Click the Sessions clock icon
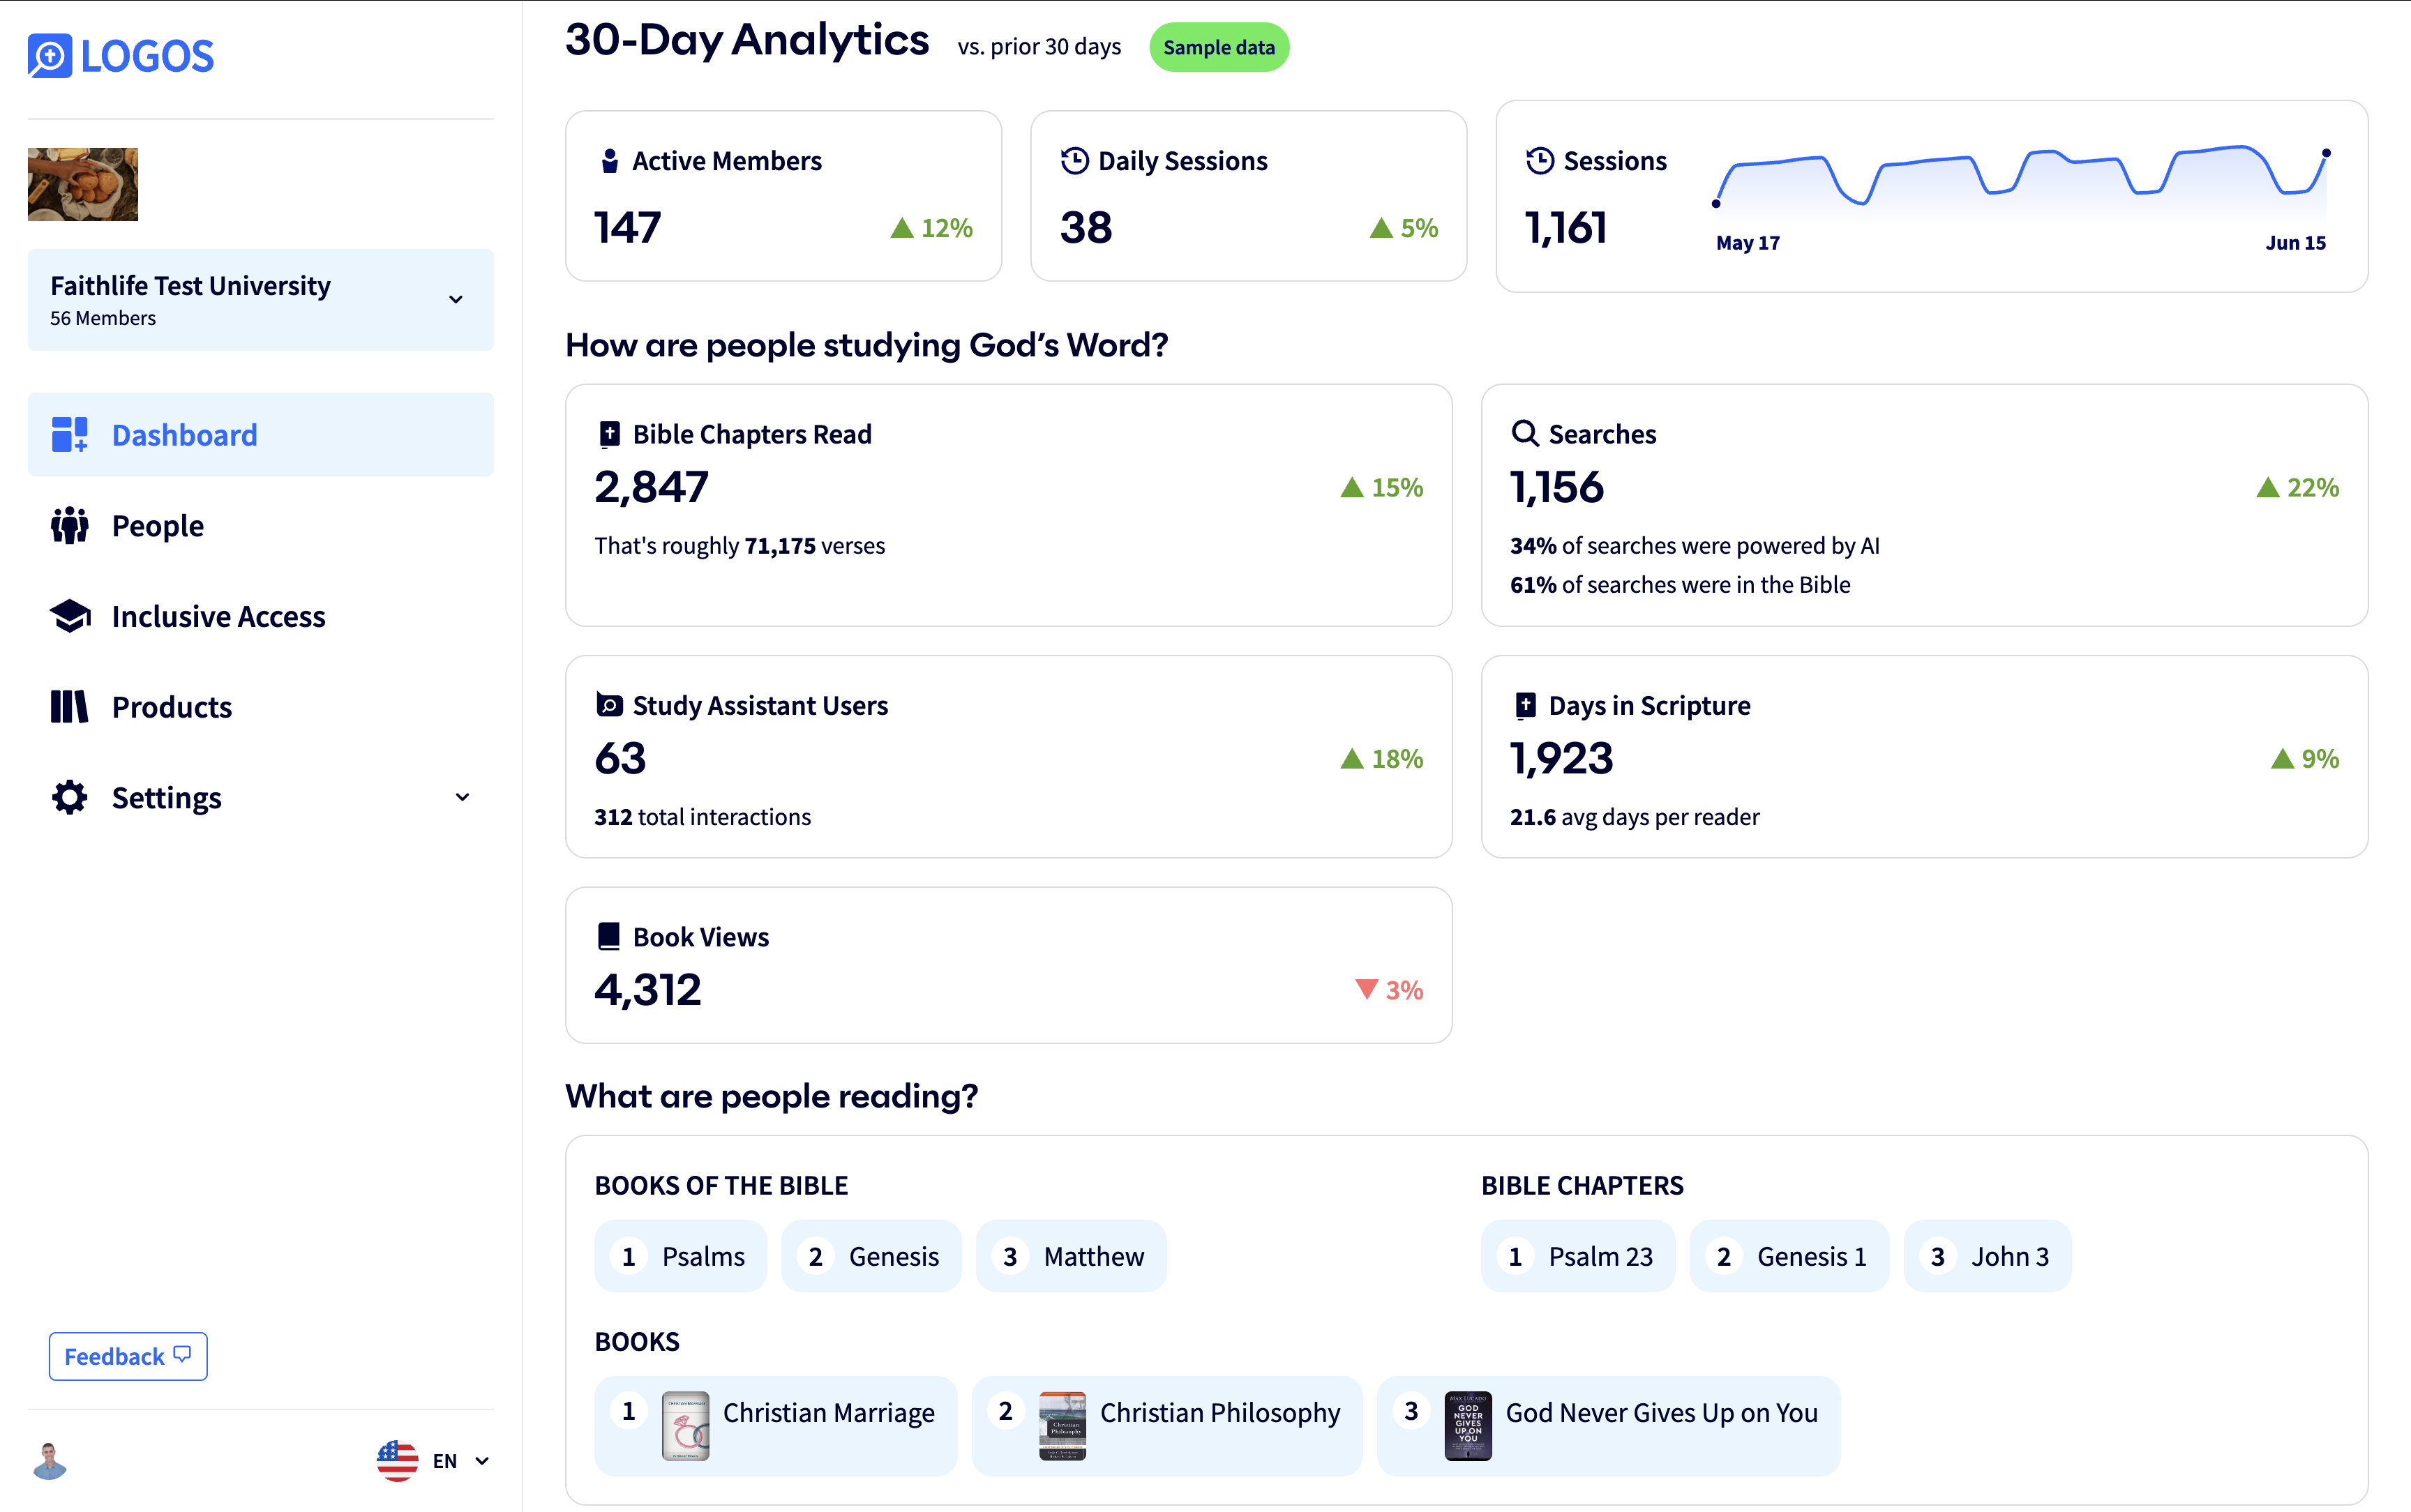This screenshot has width=2411, height=1512. click(1540, 161)
